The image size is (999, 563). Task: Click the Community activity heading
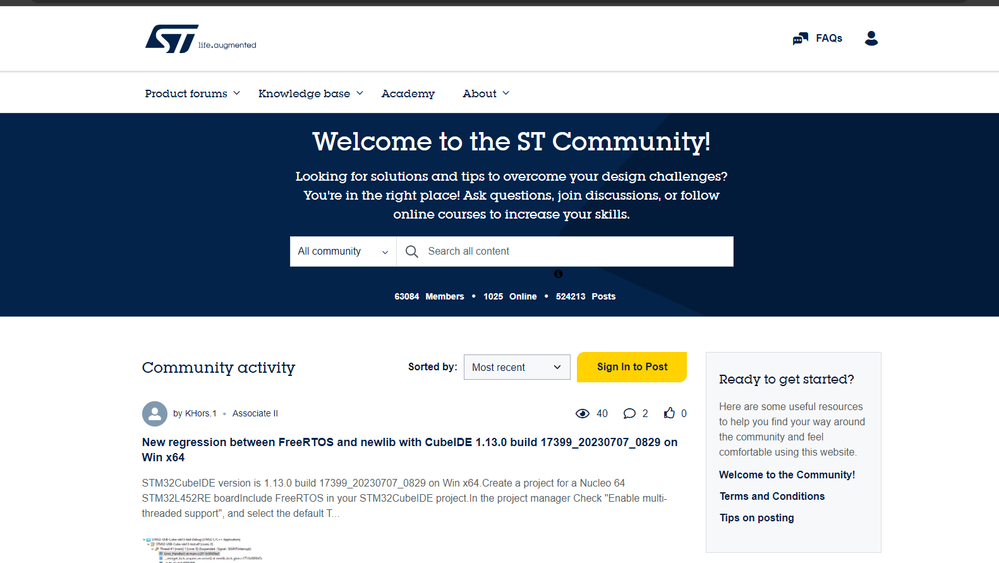(219, 367)
